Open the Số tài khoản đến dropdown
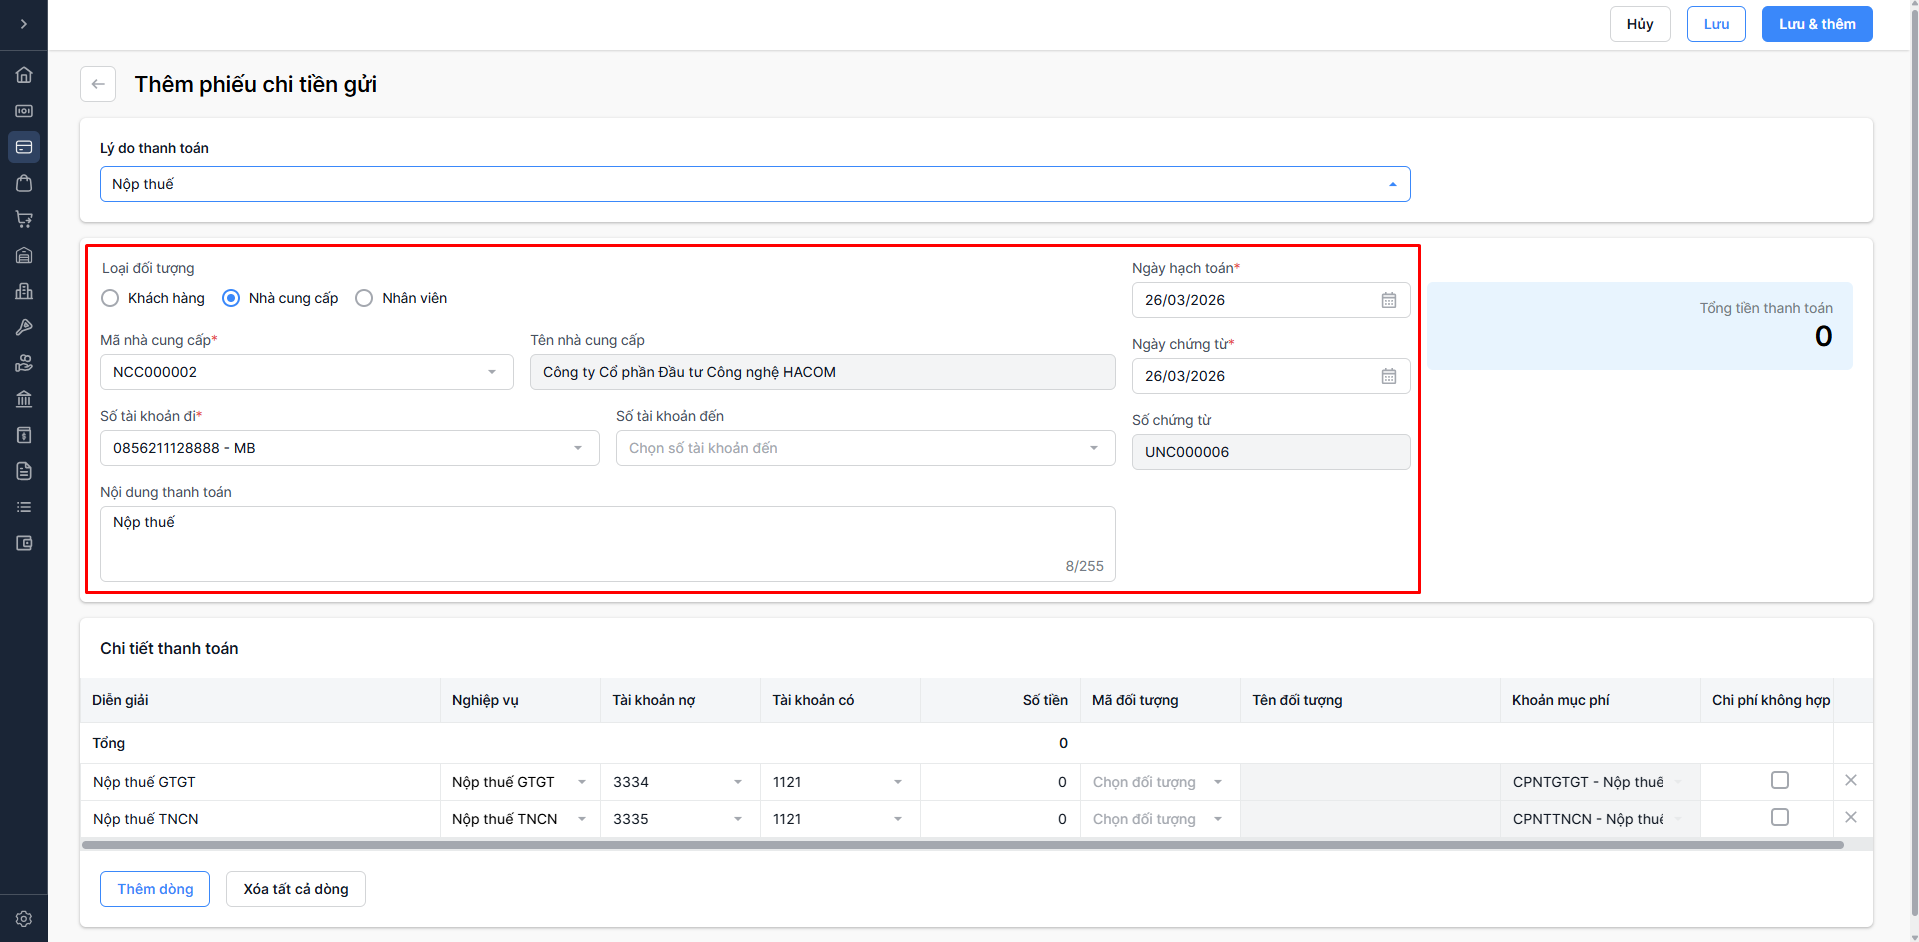1919x942 pixels. click(865, 448)
